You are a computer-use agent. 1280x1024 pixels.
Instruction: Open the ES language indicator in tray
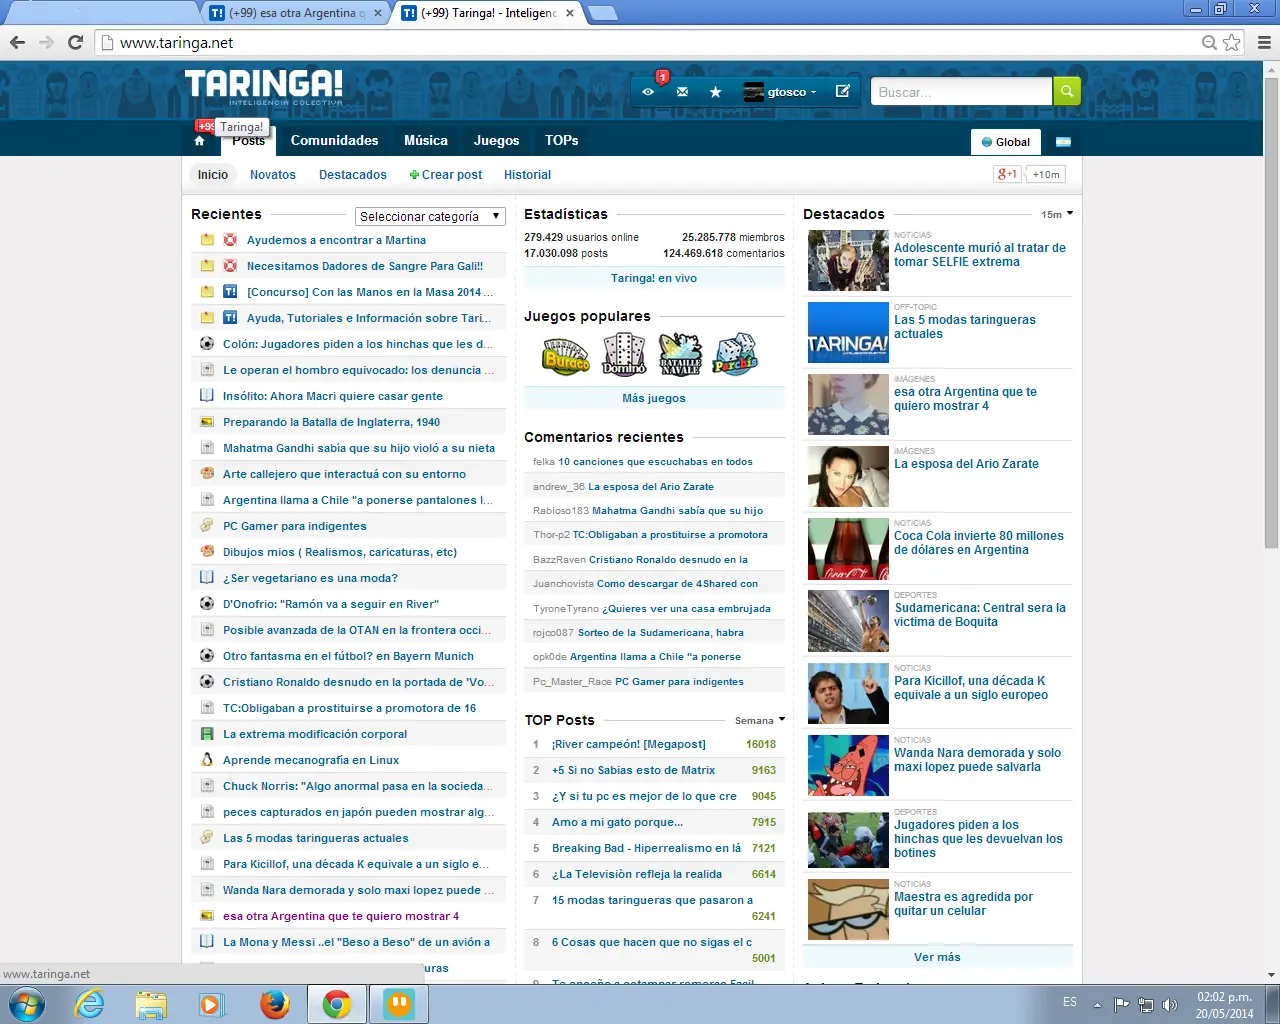tap(1070, 1002)
